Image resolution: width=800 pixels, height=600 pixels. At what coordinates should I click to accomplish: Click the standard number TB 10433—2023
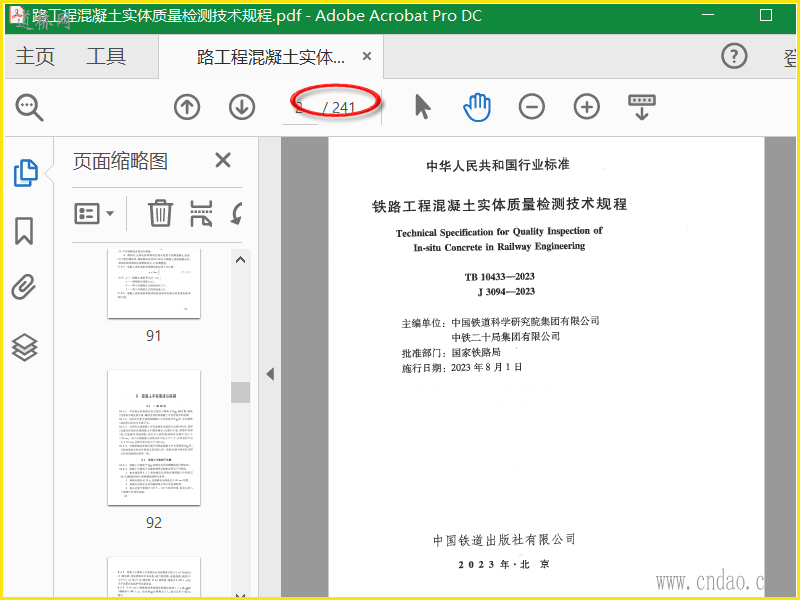click(499, 277)
